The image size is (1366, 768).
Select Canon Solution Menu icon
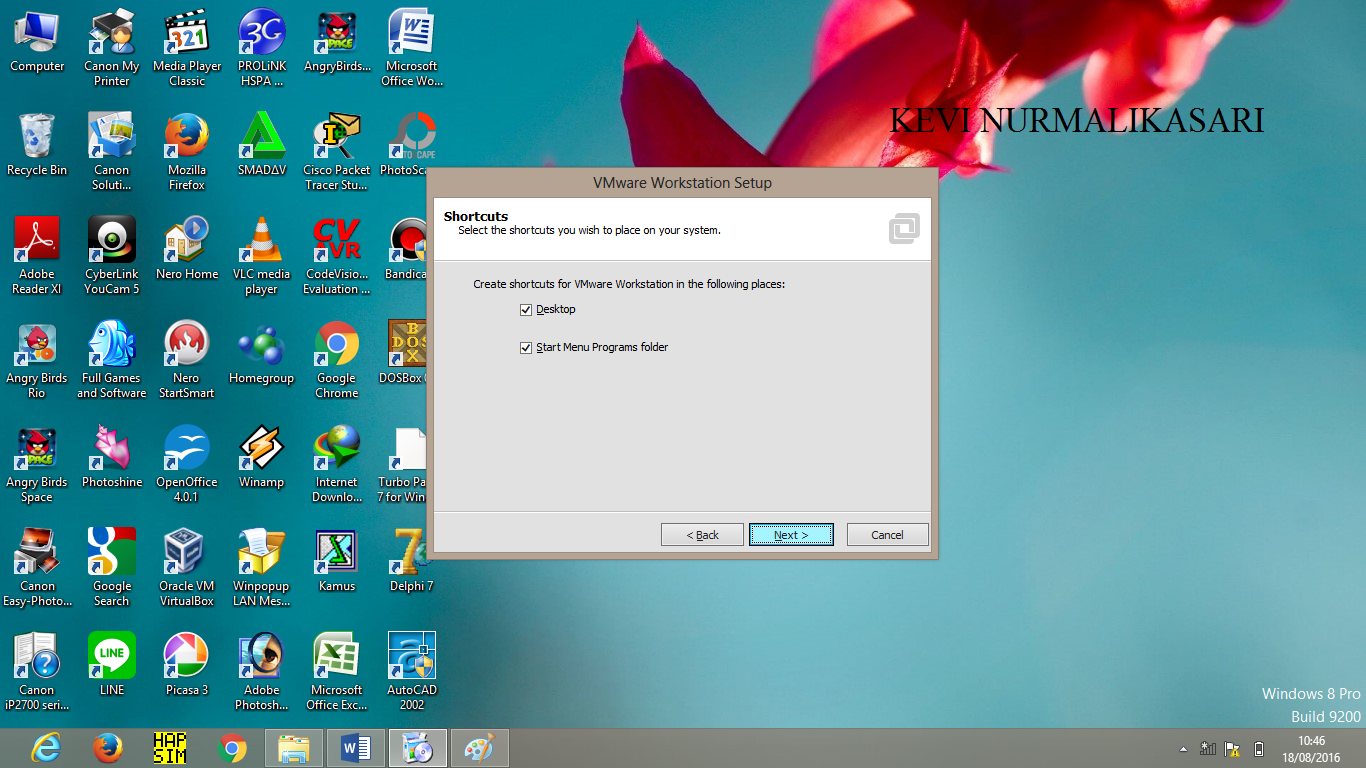pyautogui.click(x=112, y=152)
